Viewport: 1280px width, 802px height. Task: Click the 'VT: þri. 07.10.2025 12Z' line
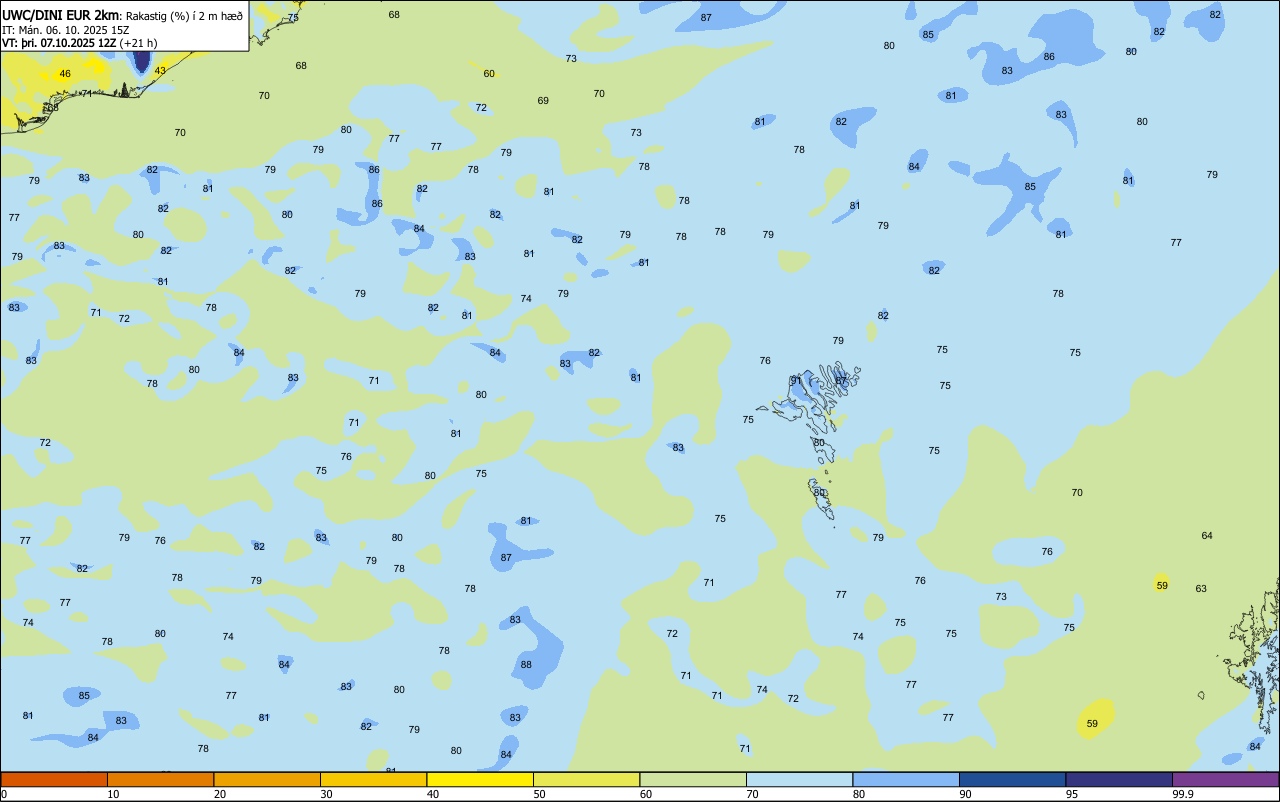[59, 43]
